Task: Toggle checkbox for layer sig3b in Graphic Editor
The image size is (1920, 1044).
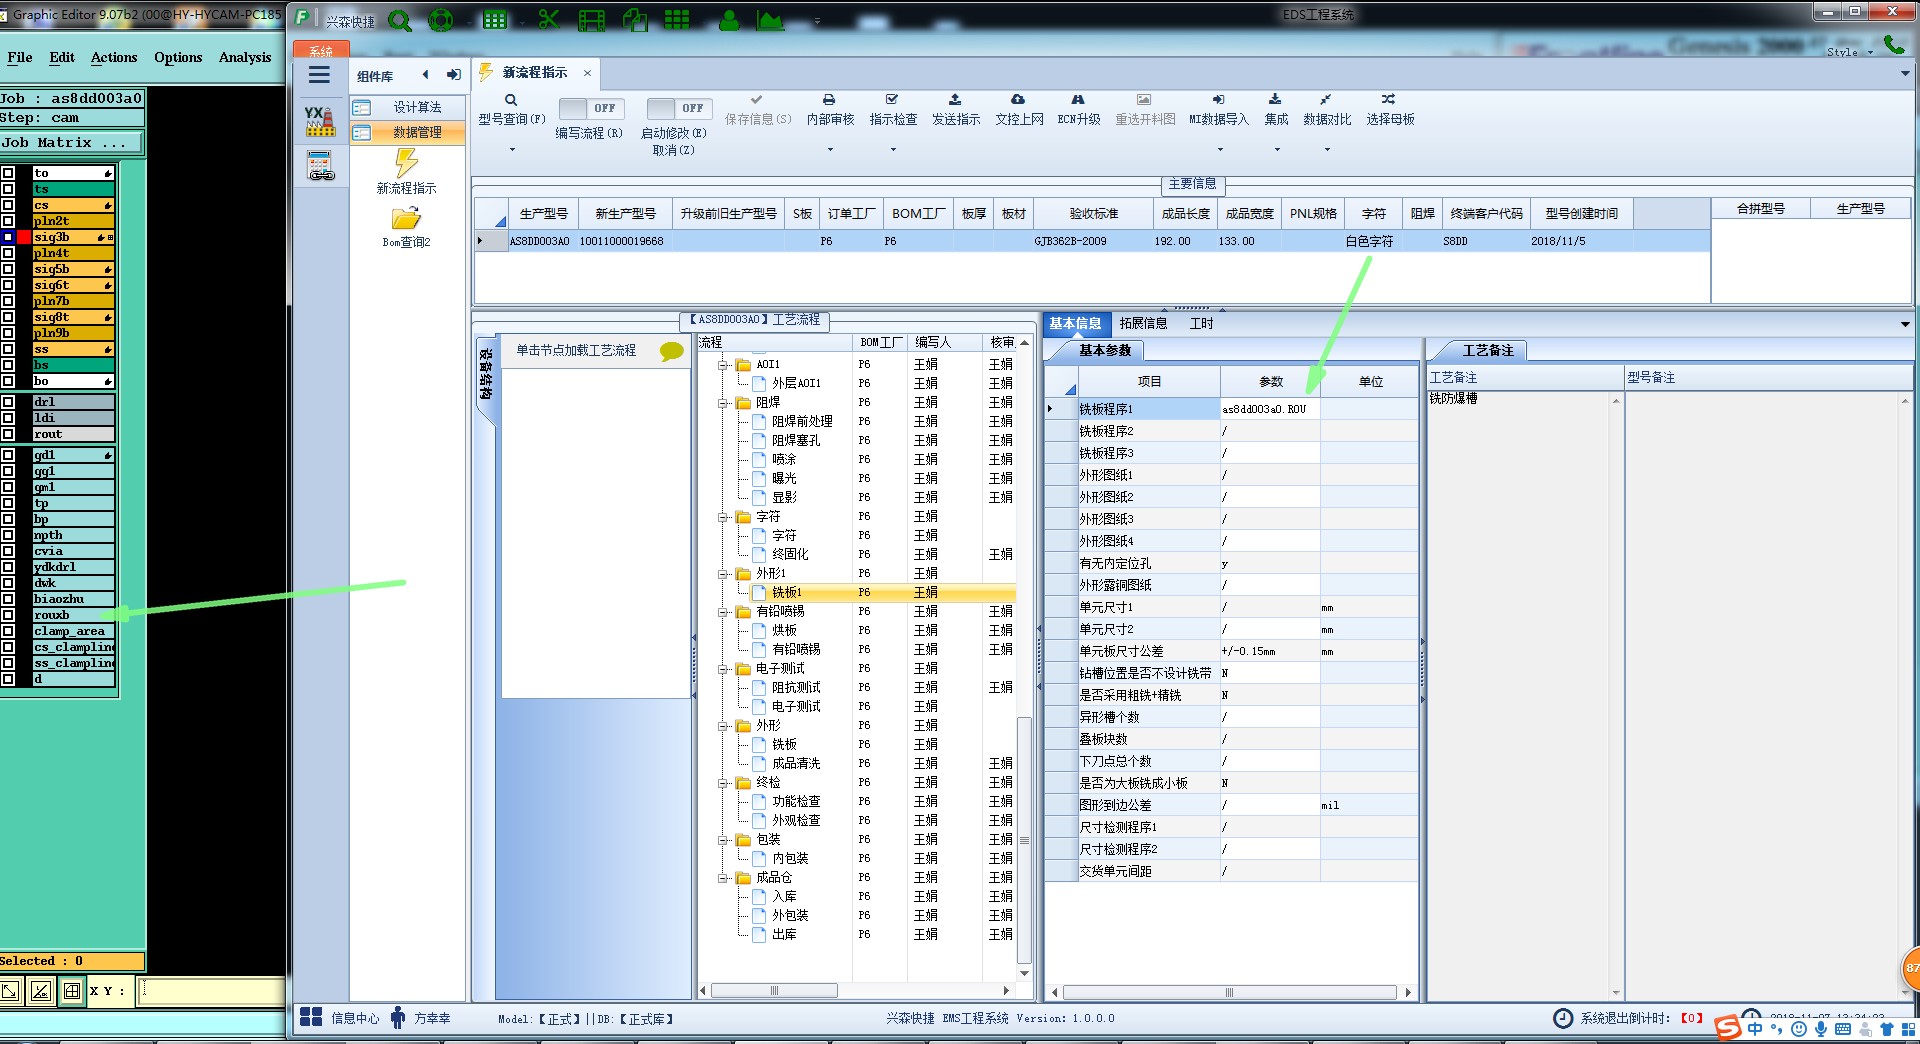Action: click(x=8, y=237)
